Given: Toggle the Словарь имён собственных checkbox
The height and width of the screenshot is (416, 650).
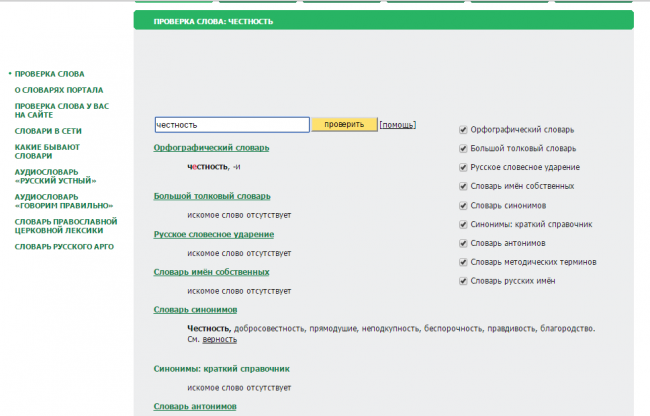Looking at the screenshot, I should coord(462,186).
